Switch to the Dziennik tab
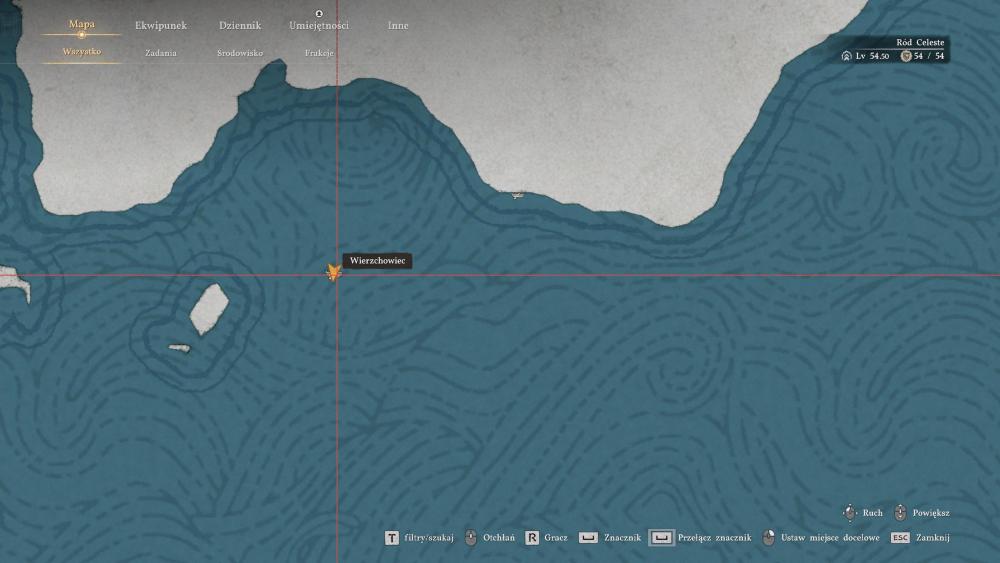This screenshot has width=1000, height=563. click(240, 26)
